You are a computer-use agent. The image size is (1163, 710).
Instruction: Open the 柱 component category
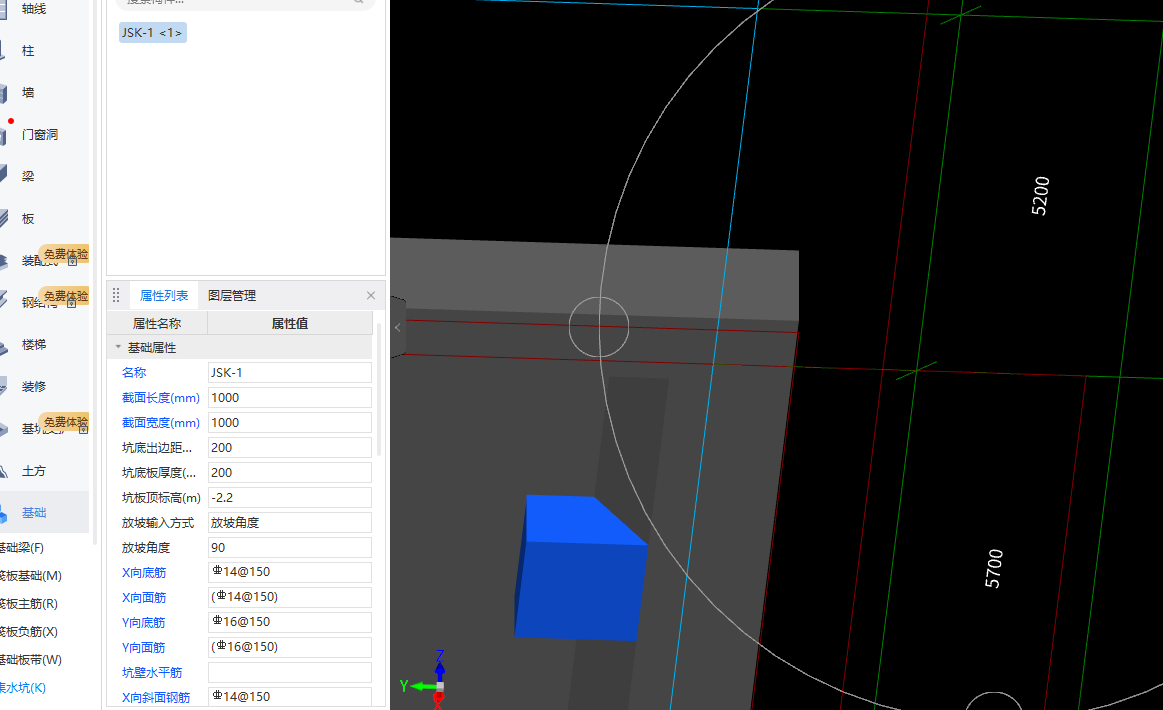coord(28,50)
